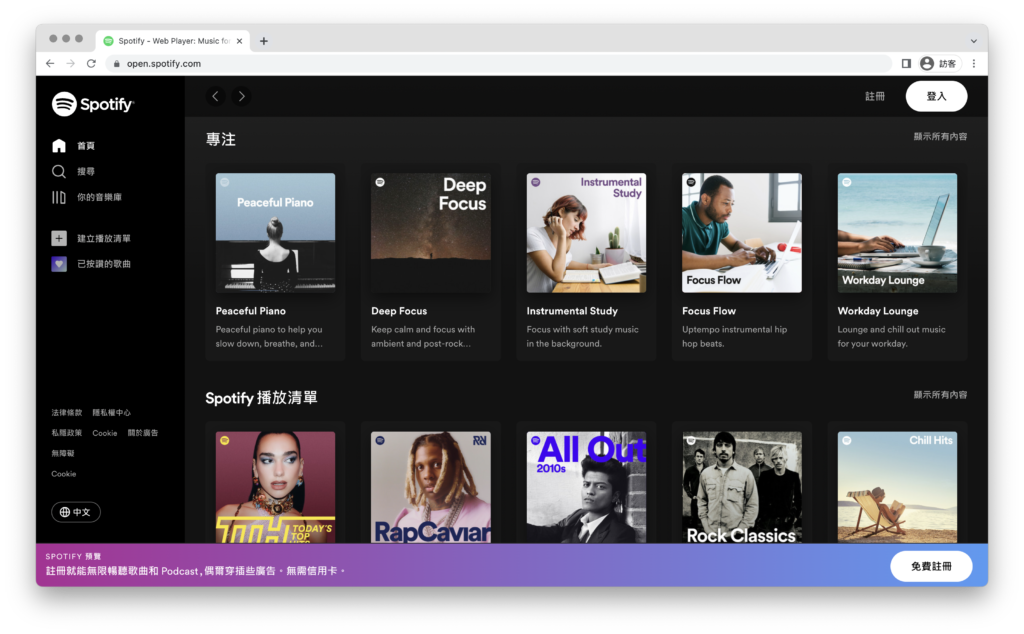The image size is (1024, 634).
Task: Open the Chill Hits cover
Action: (x=897, y=487)
